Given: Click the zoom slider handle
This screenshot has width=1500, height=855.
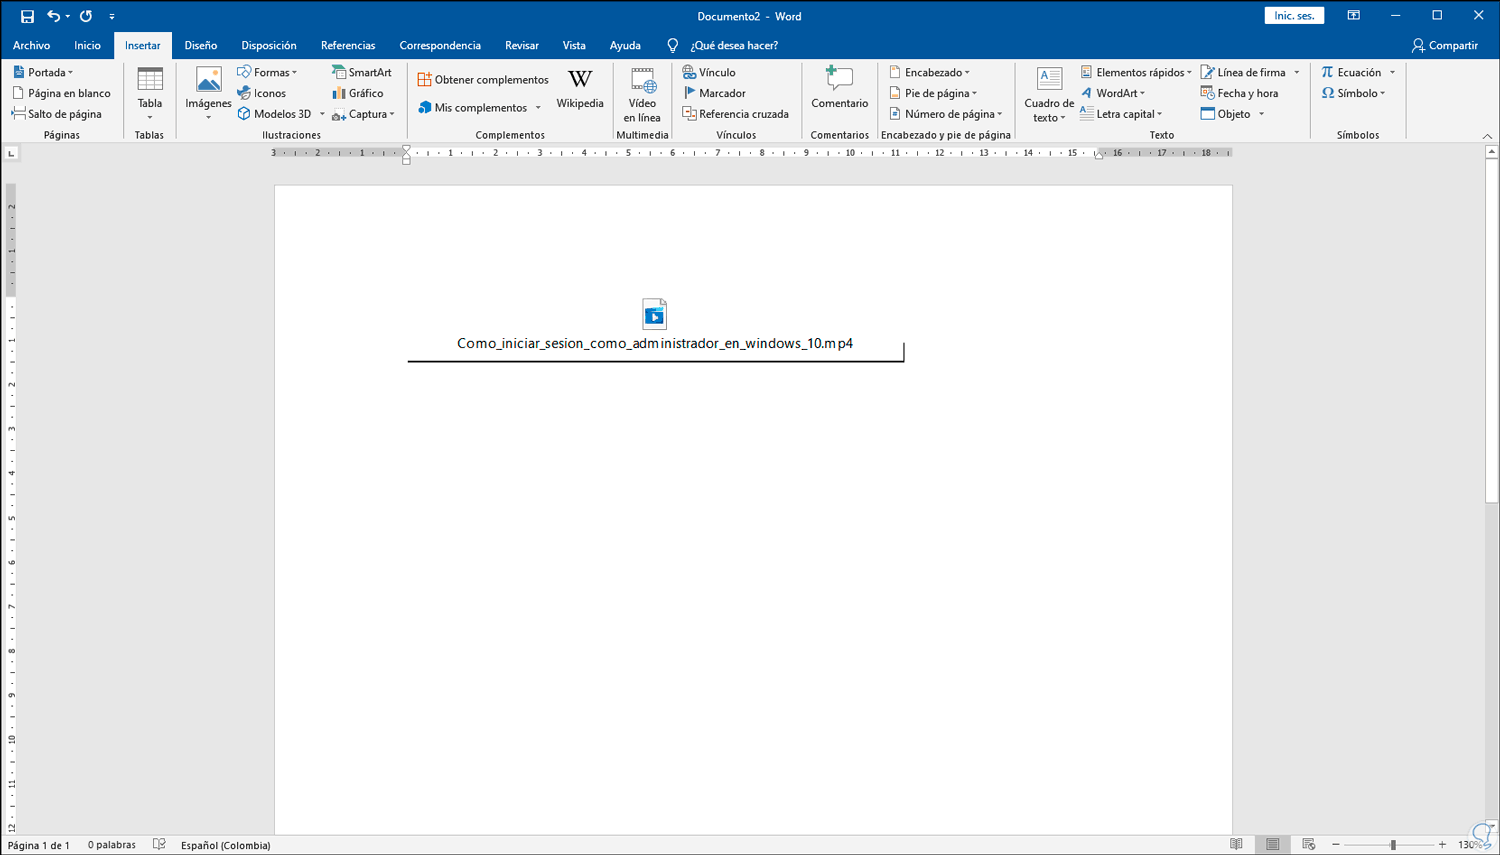Looking at the screenshot, I should point(1393,845).
